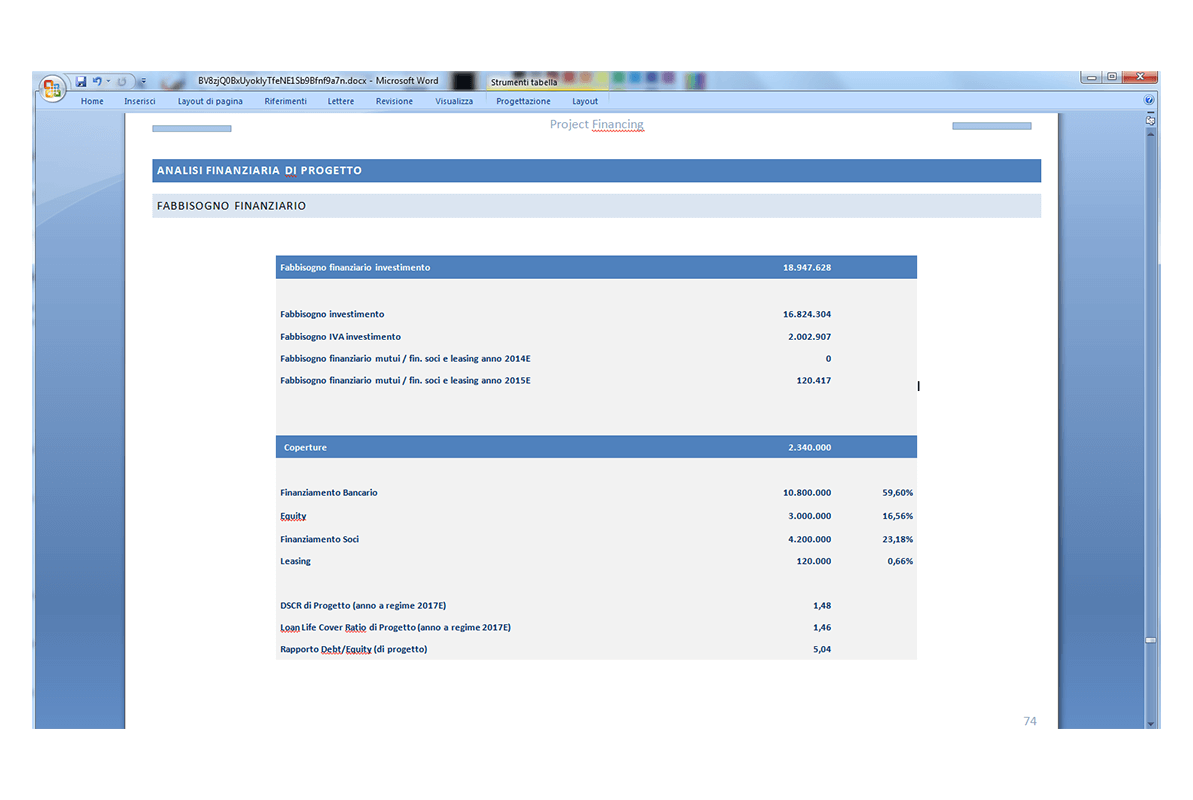Open the Progettazione table tools tab
The image size is (1193, 800).
[x=523, y=101]
